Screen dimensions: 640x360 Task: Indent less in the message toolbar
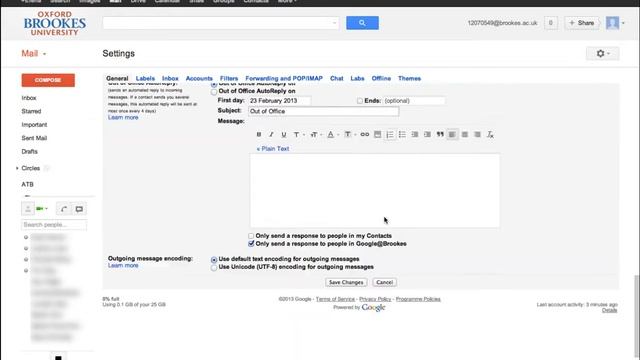pyautogui.click(x=415, y=134)
